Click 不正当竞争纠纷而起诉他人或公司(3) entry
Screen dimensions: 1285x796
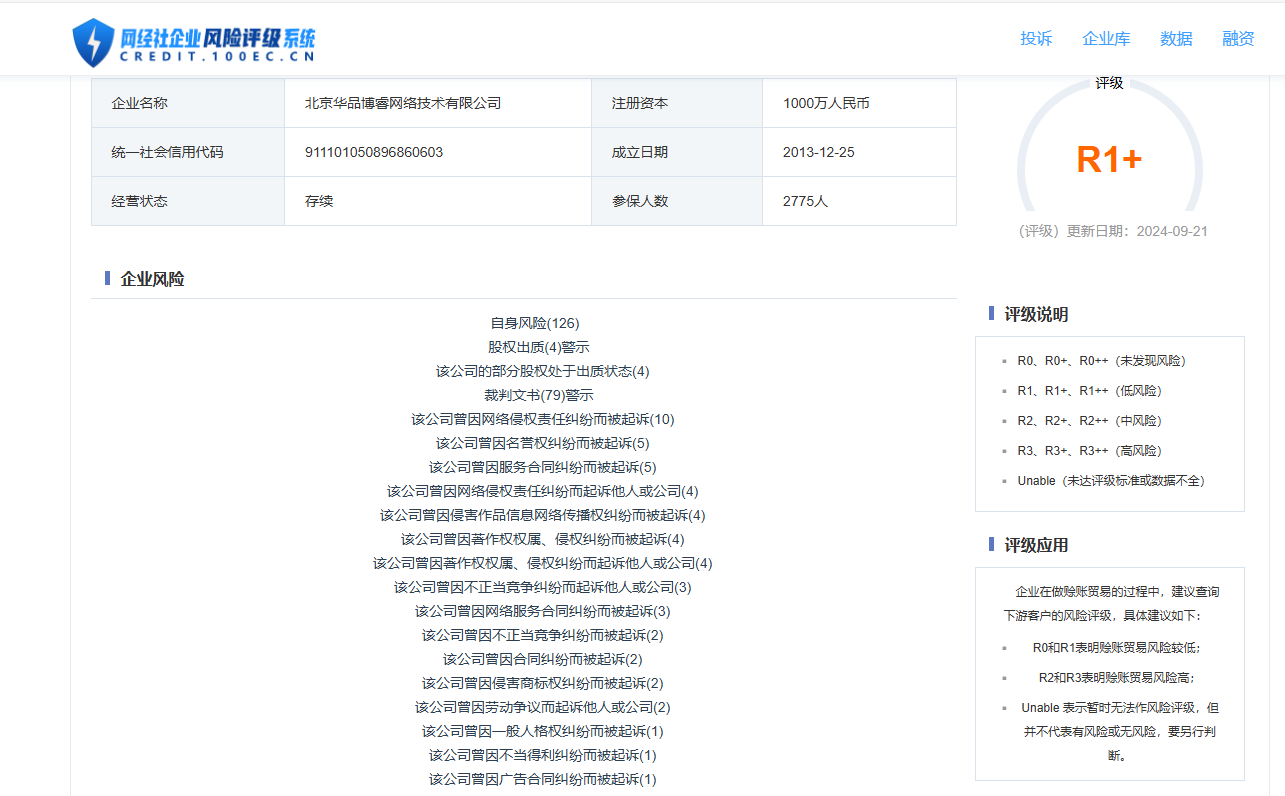coord(542,587)
